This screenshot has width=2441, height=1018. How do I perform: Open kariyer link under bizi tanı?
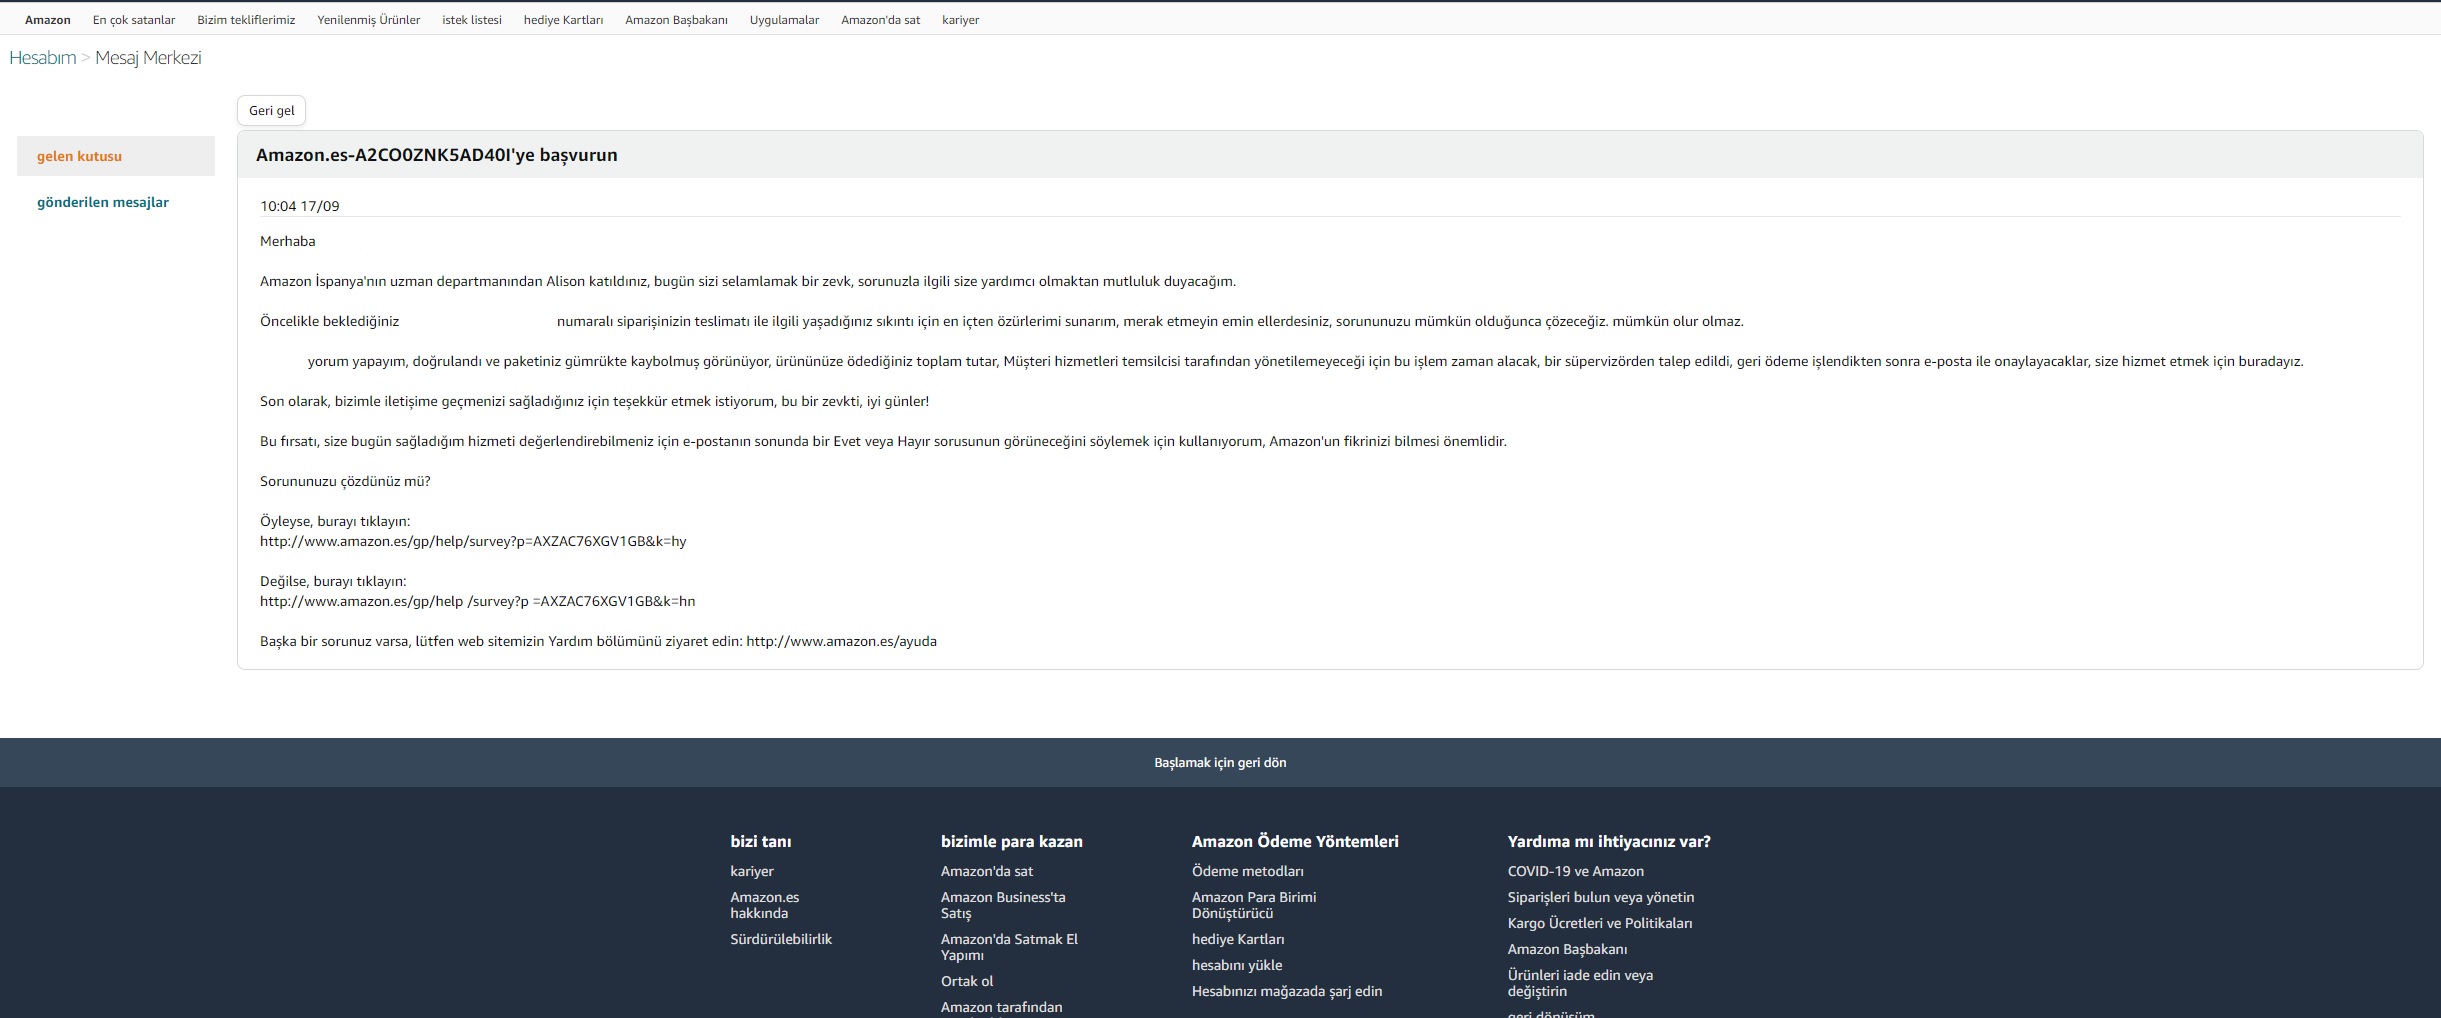click(752, 871)
